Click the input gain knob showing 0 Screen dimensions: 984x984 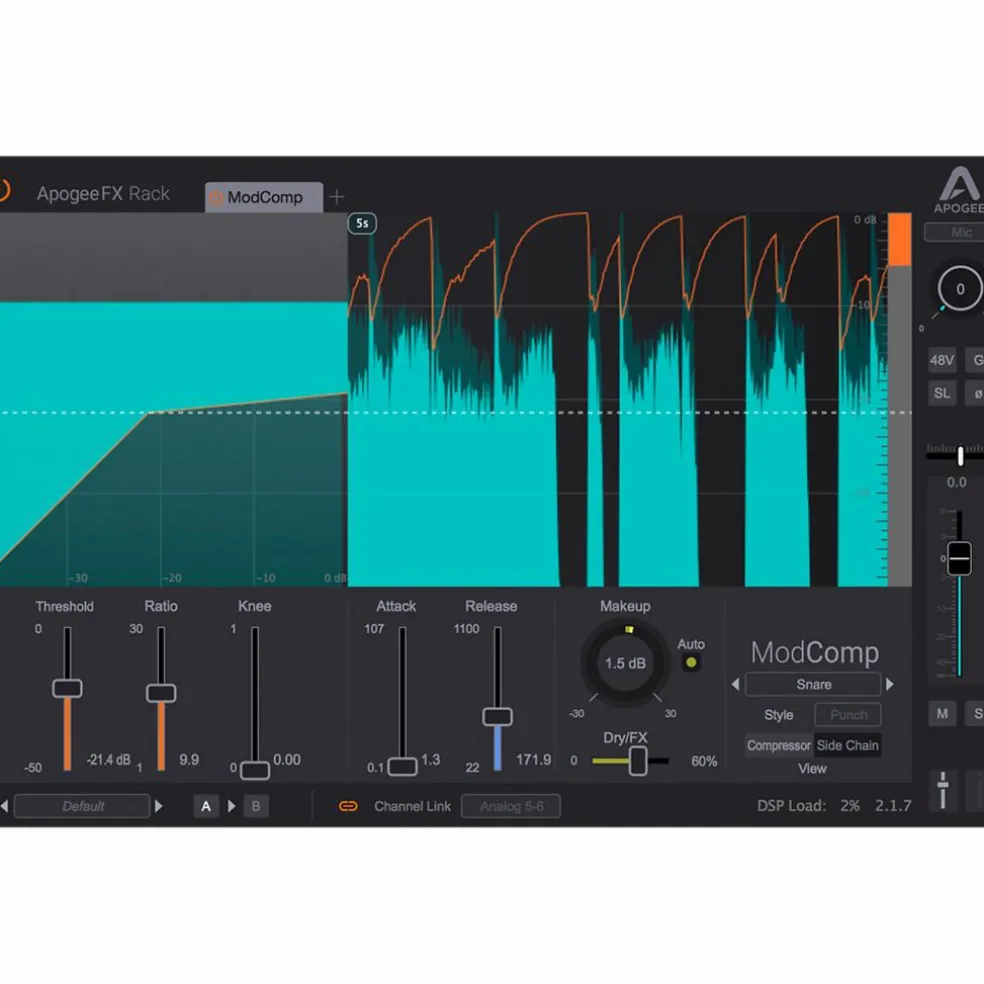point(960,289)
